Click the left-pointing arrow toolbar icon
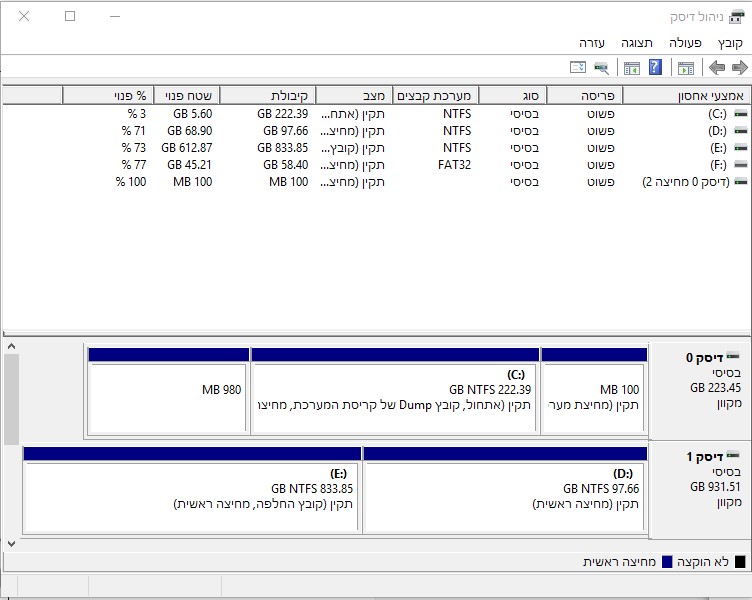Image resolution: width=752 pixels, height=600 pixels. pyautogui.click(x=717, y=68)
